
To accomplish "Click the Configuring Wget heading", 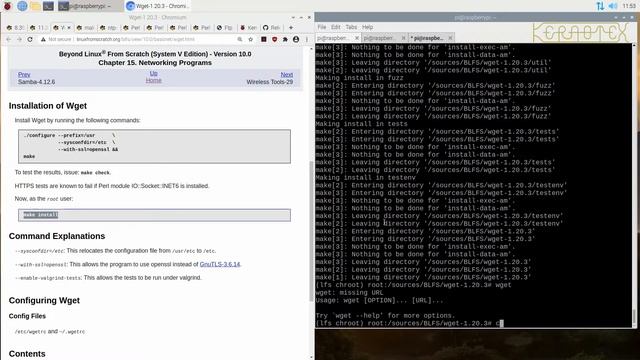I will pos(44,300).
